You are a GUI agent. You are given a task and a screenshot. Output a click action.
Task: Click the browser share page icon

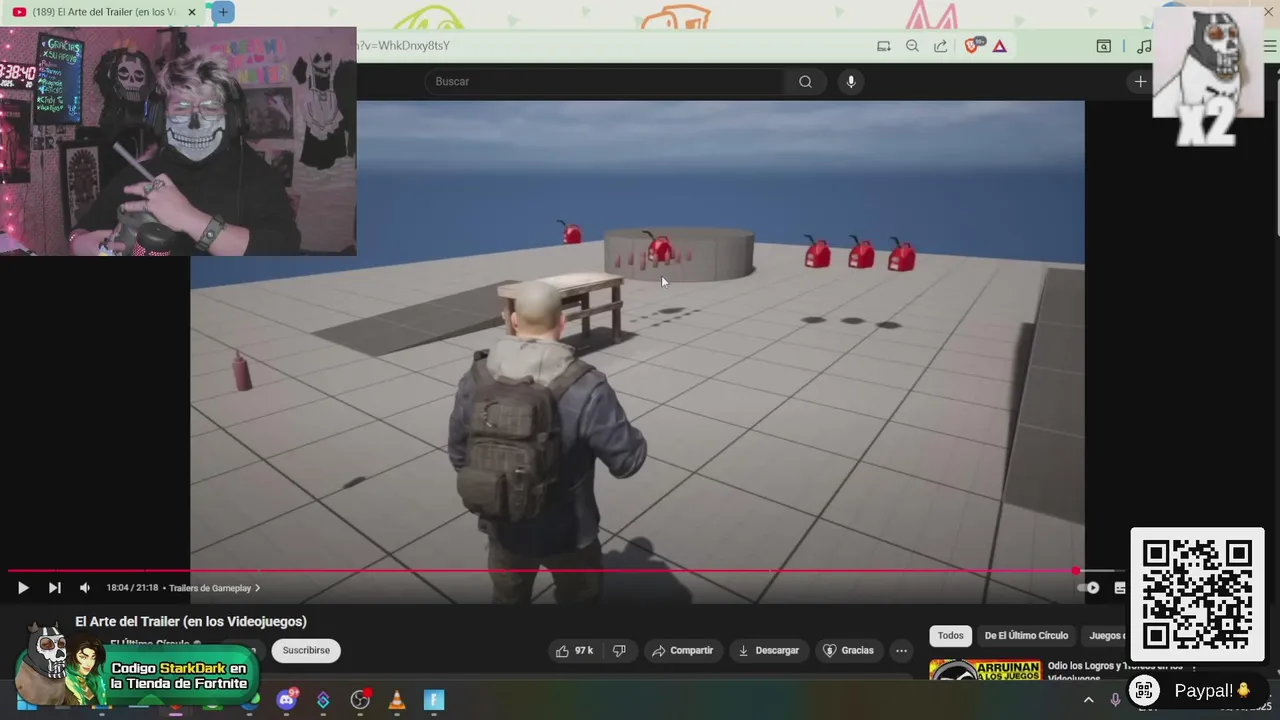click(x=941, y=46)
